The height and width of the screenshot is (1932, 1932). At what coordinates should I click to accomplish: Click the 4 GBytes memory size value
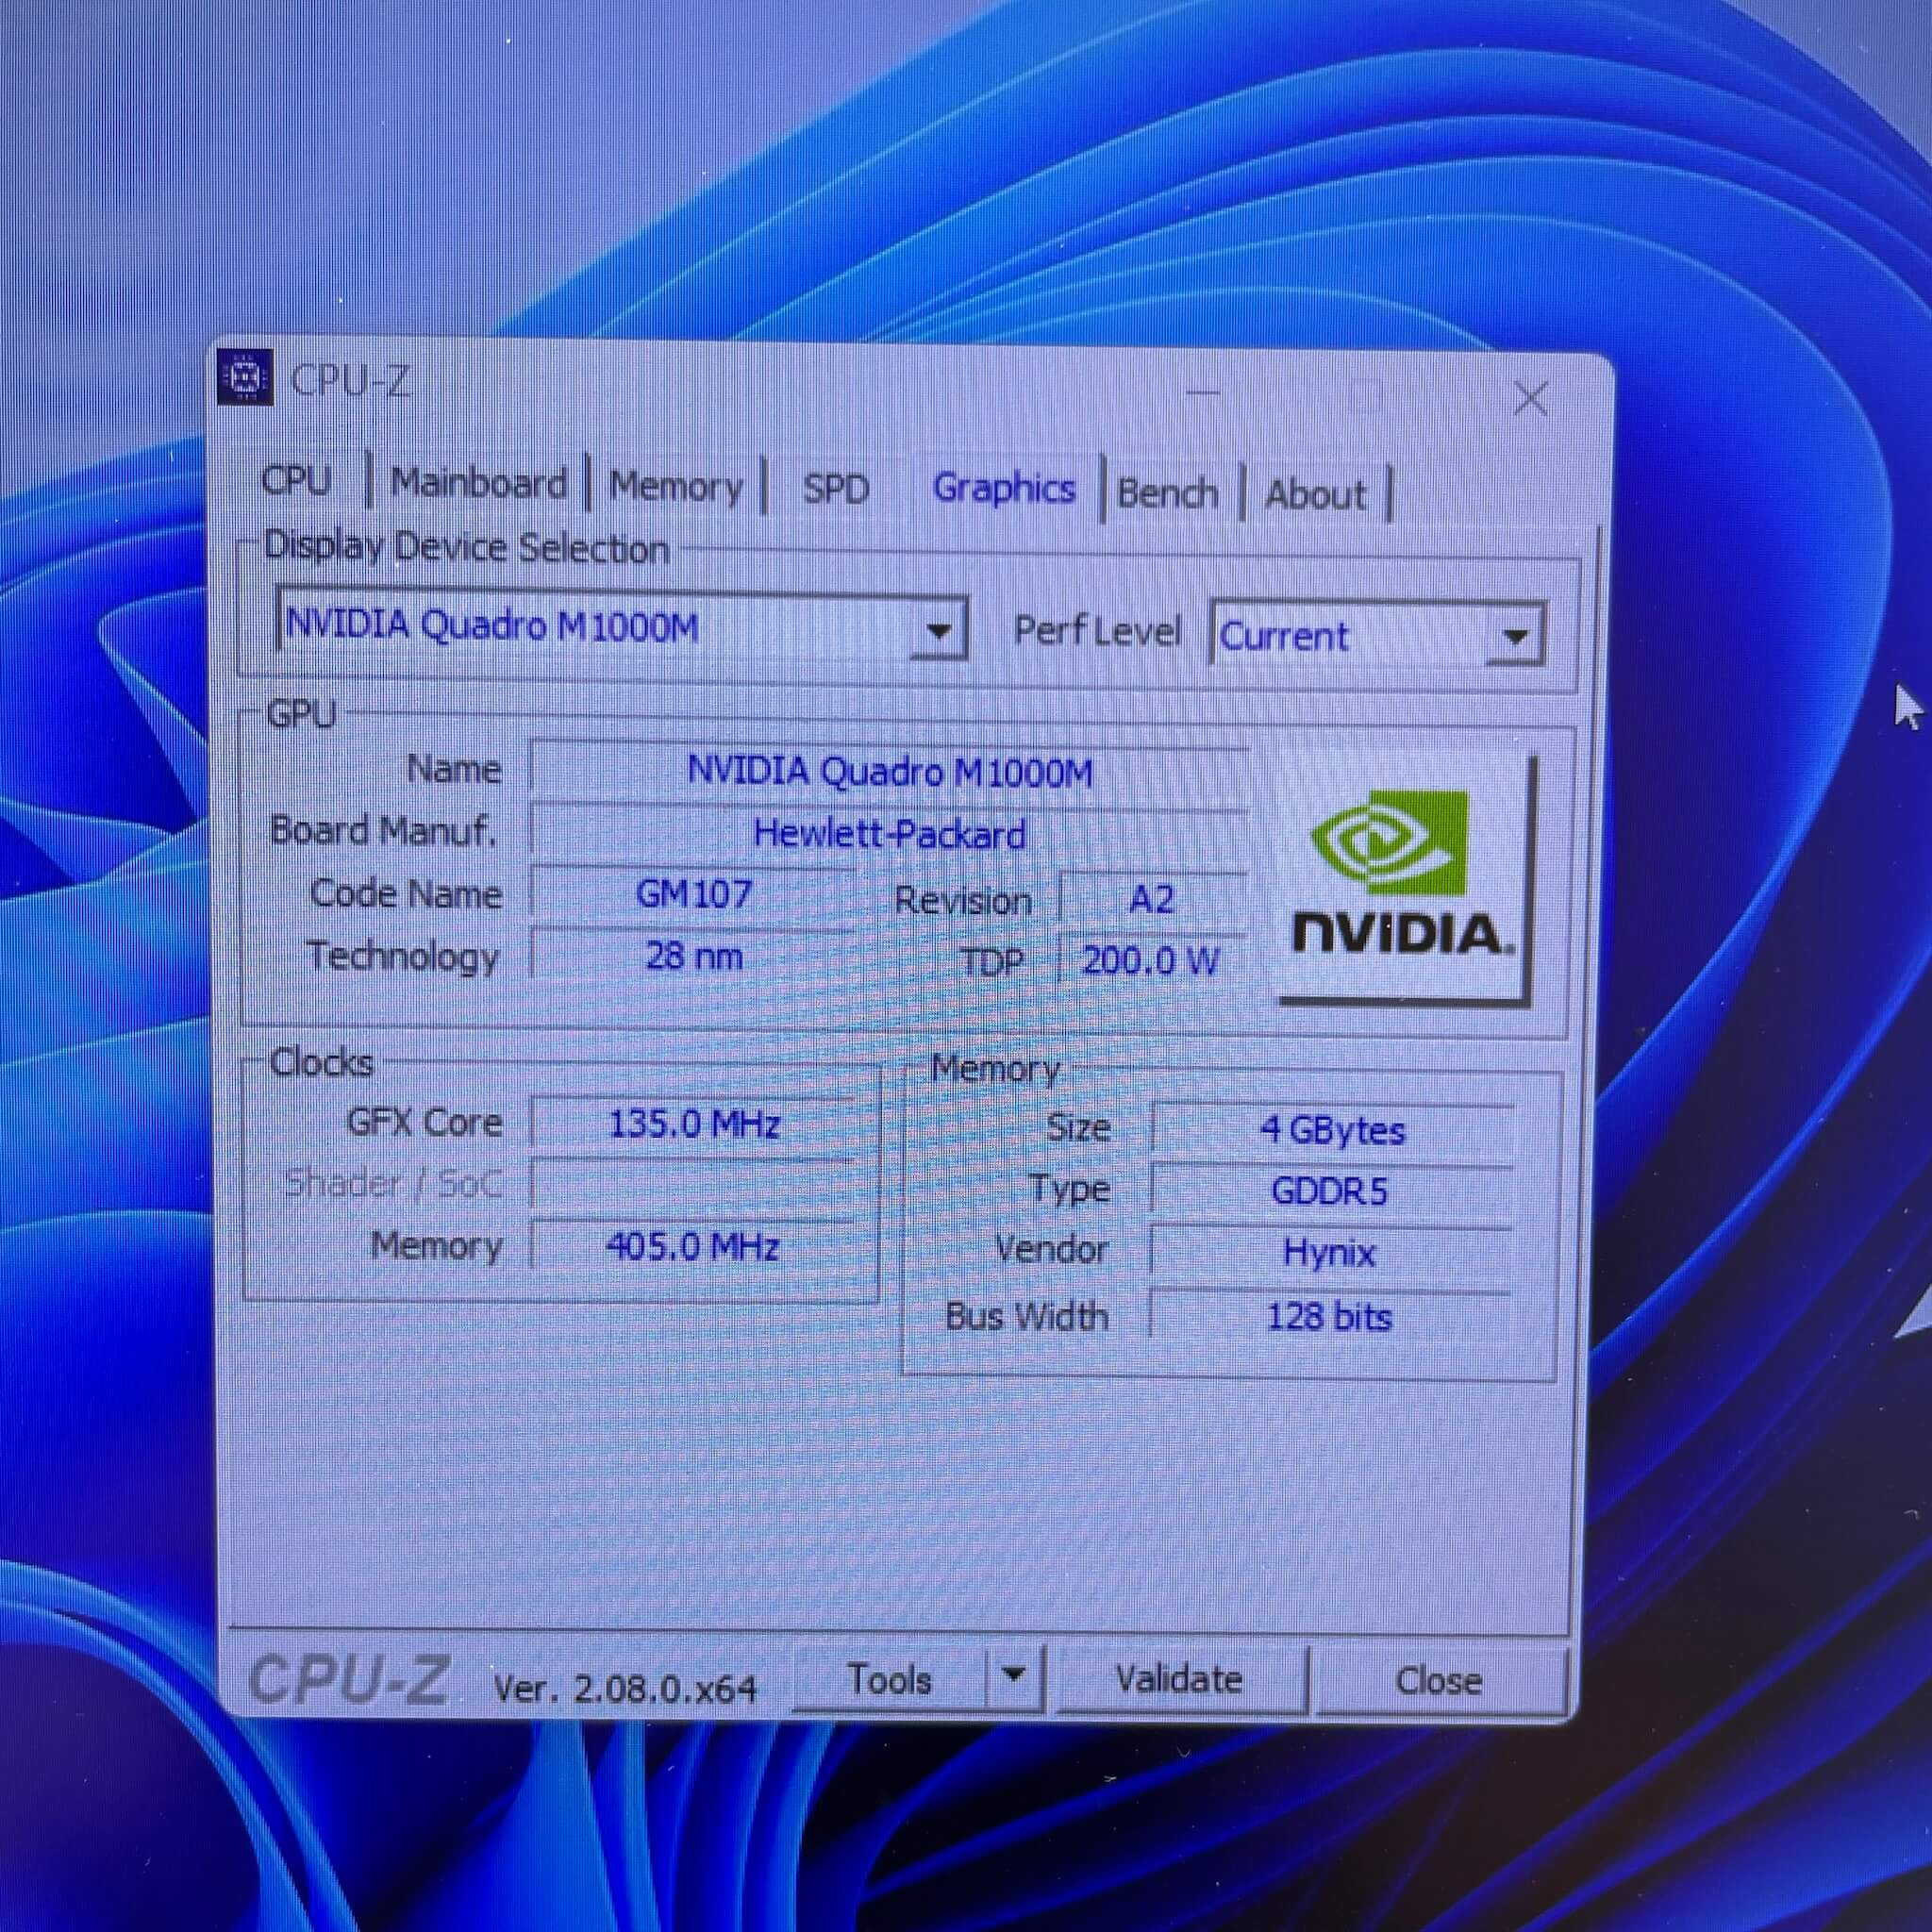pyautogui.click(x=1332, y=1130)
